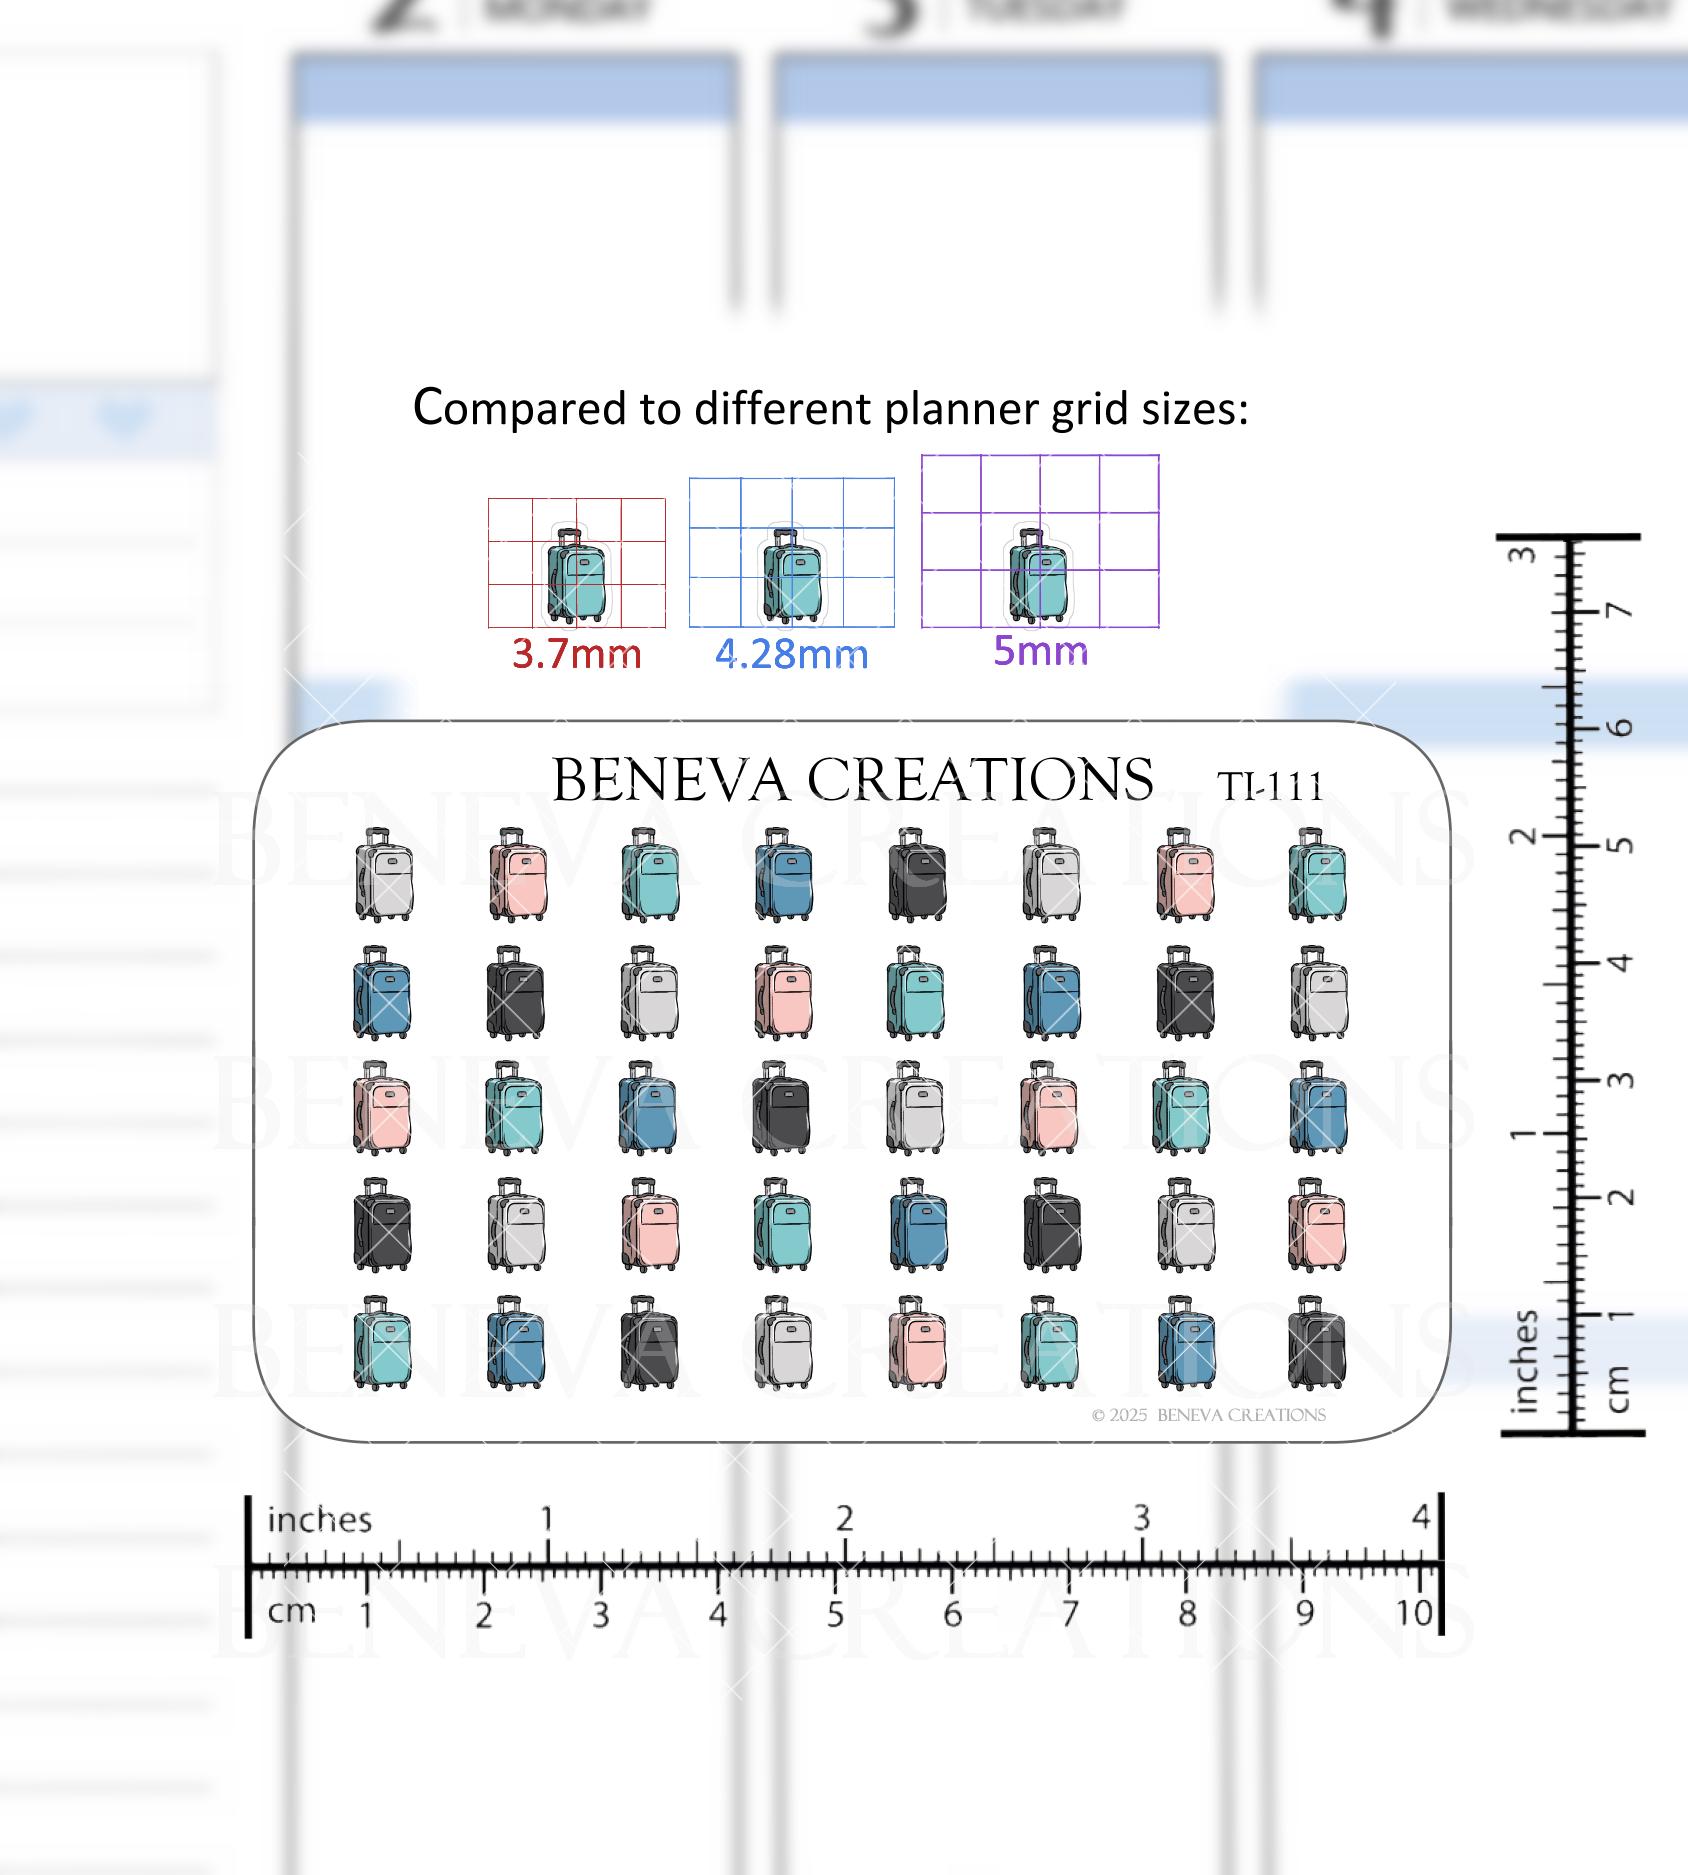The width and height of the screenshot is (1688, 1875).
Task: Select the black suitcase starting the fourth sticker row
Action: [x=383, y=1225]
